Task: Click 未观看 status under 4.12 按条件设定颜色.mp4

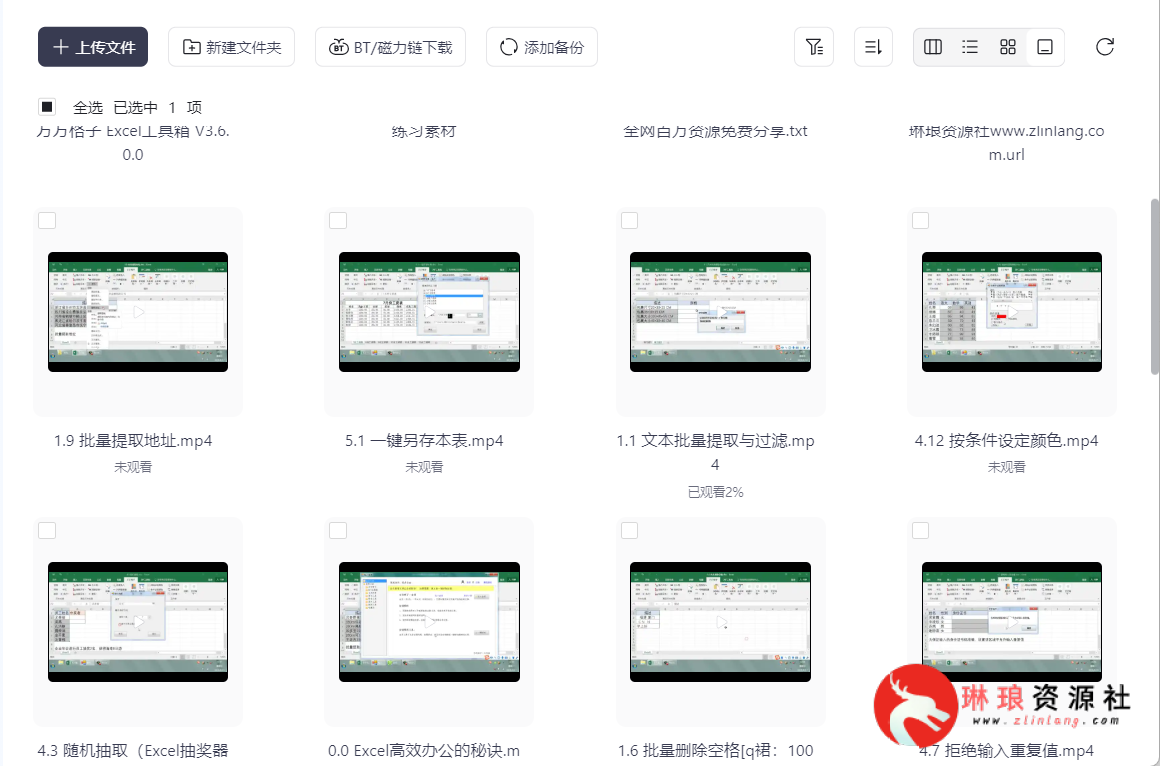Action: 1007,467
